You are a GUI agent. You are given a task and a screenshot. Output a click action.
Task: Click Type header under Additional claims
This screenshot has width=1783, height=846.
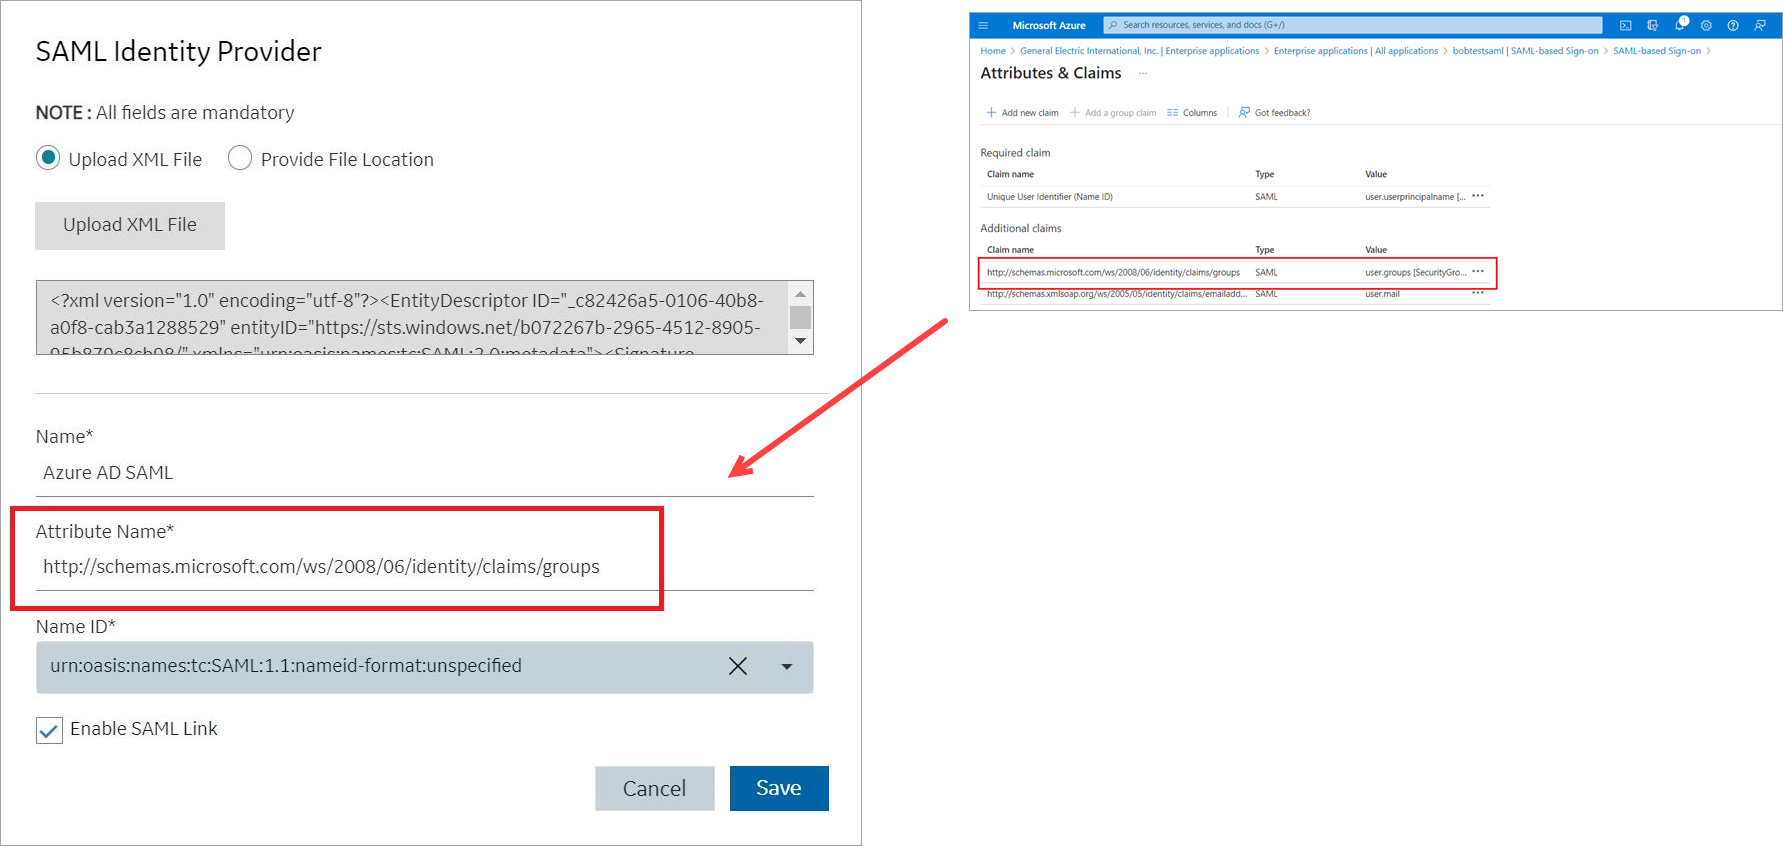(1264, 250)
